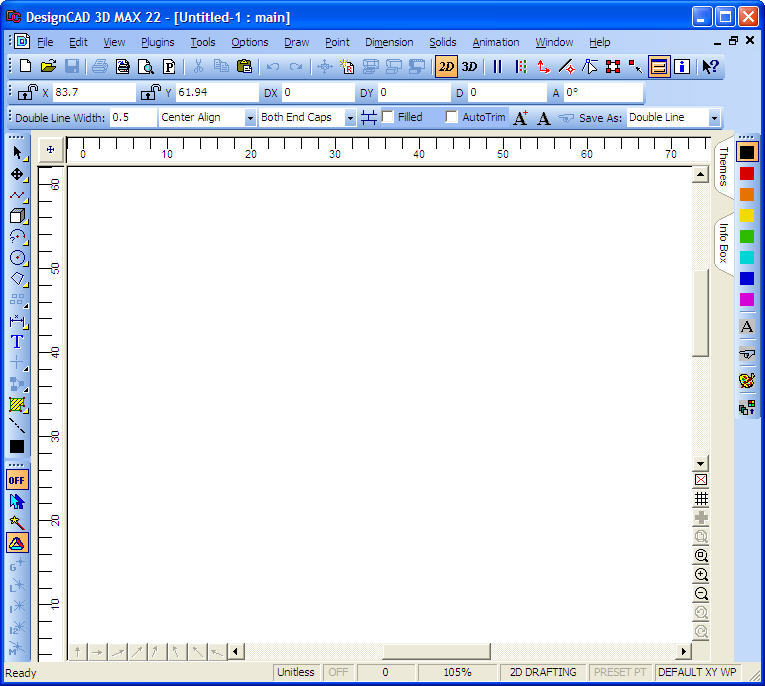Open the Info Box toolbar icon
Screen dimensions: 765x686
pyautogui.click(x=682, y=66)
